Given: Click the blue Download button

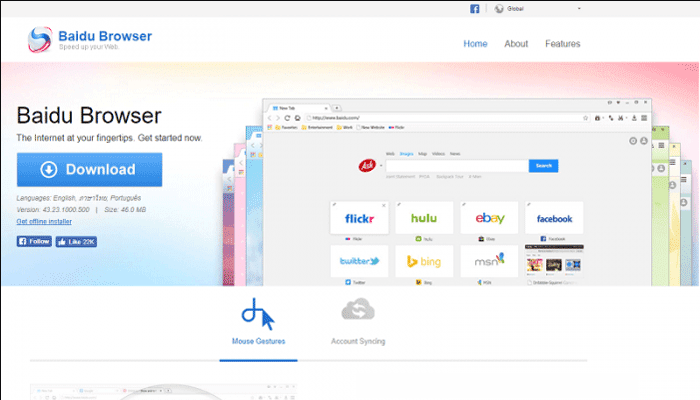Looking at the screenshot, I should (x=89, y=170).
